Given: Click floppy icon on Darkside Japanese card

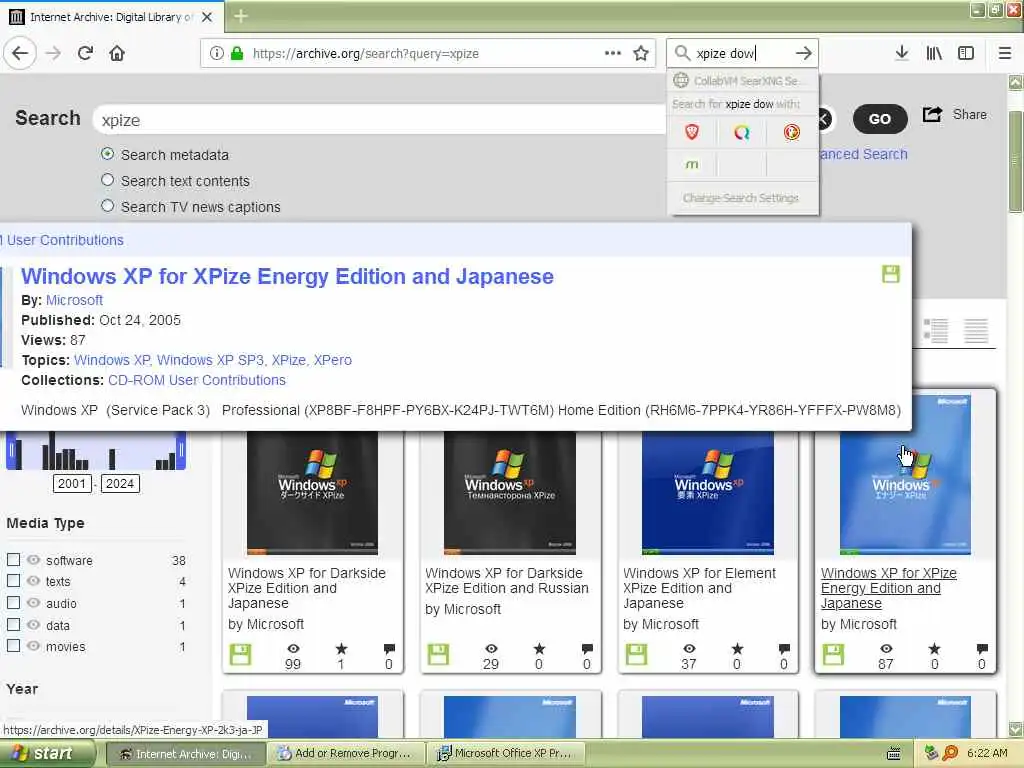Looking at the screenshot, I should [x=240, y=654].
